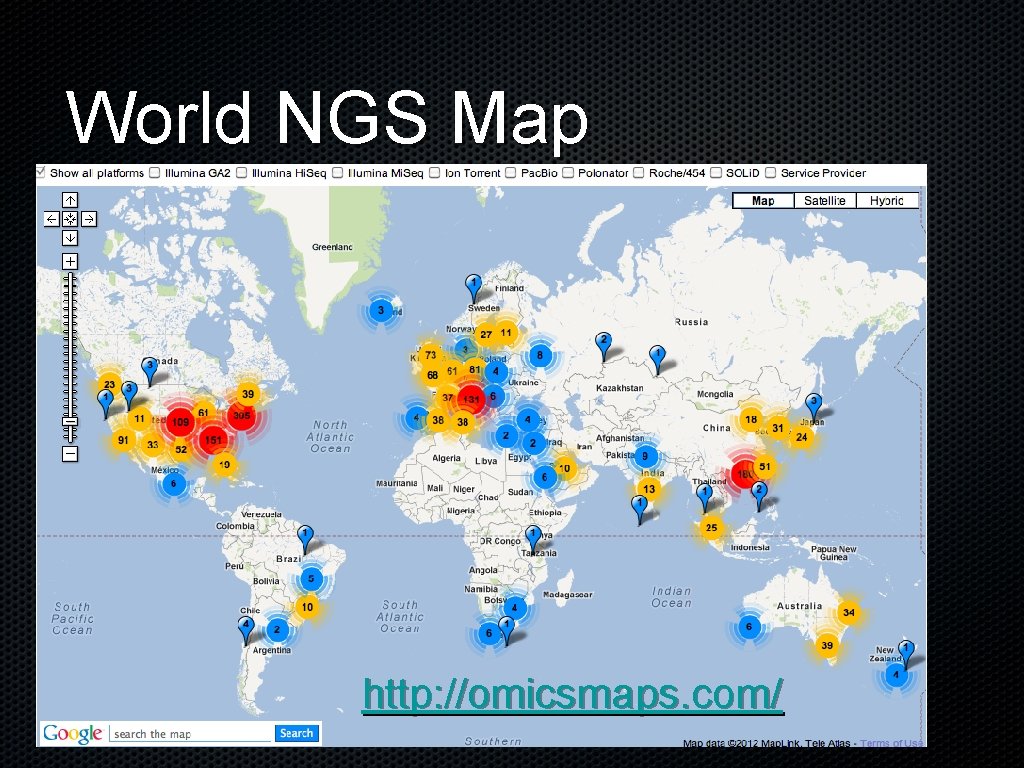Enable the PacBio platform filter
This screenshot has width=1024, height=768.
coord(511,172)
